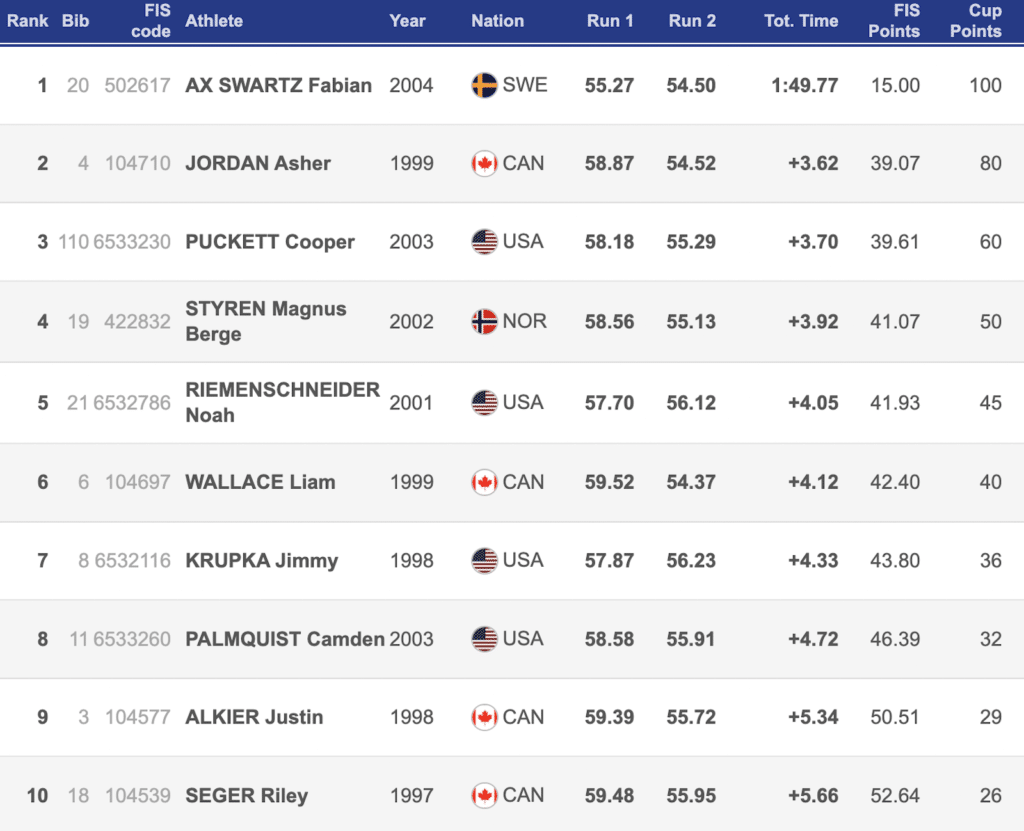Select the Cup Points column header
The width and height of the screenshot is (1024, 831).
[976, 21]
